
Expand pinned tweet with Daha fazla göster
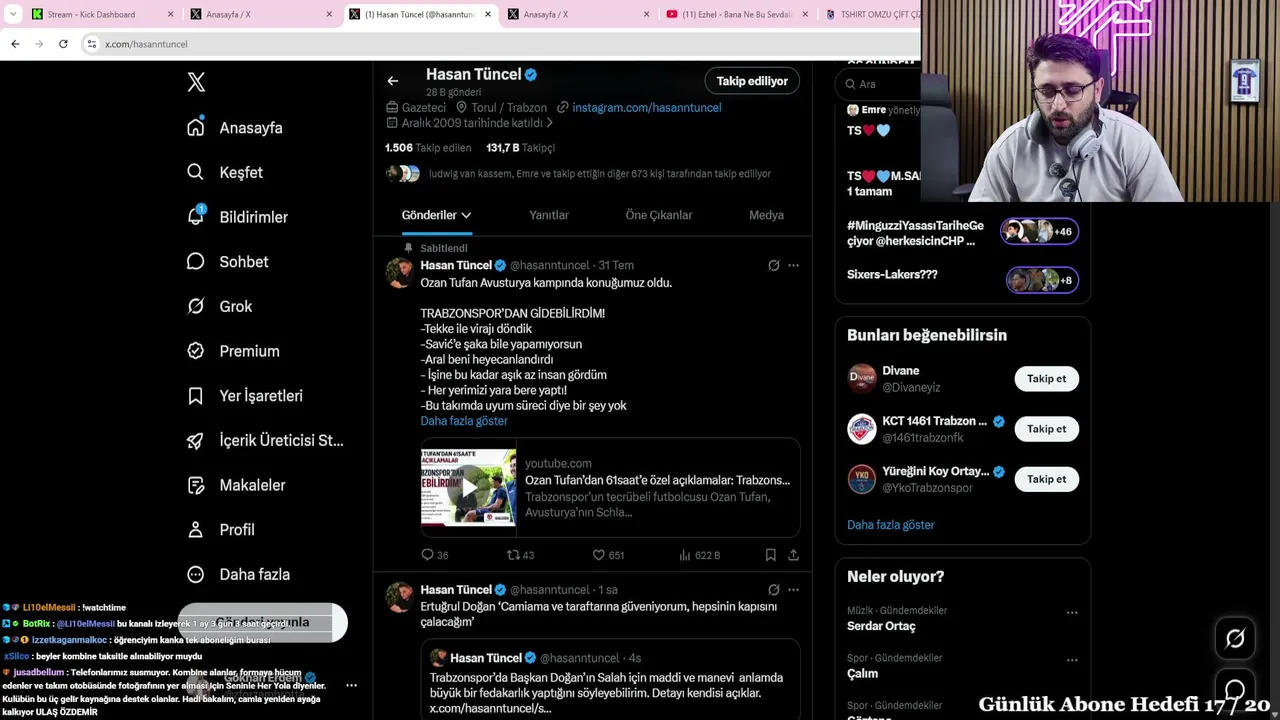click(x=464, y=421)
